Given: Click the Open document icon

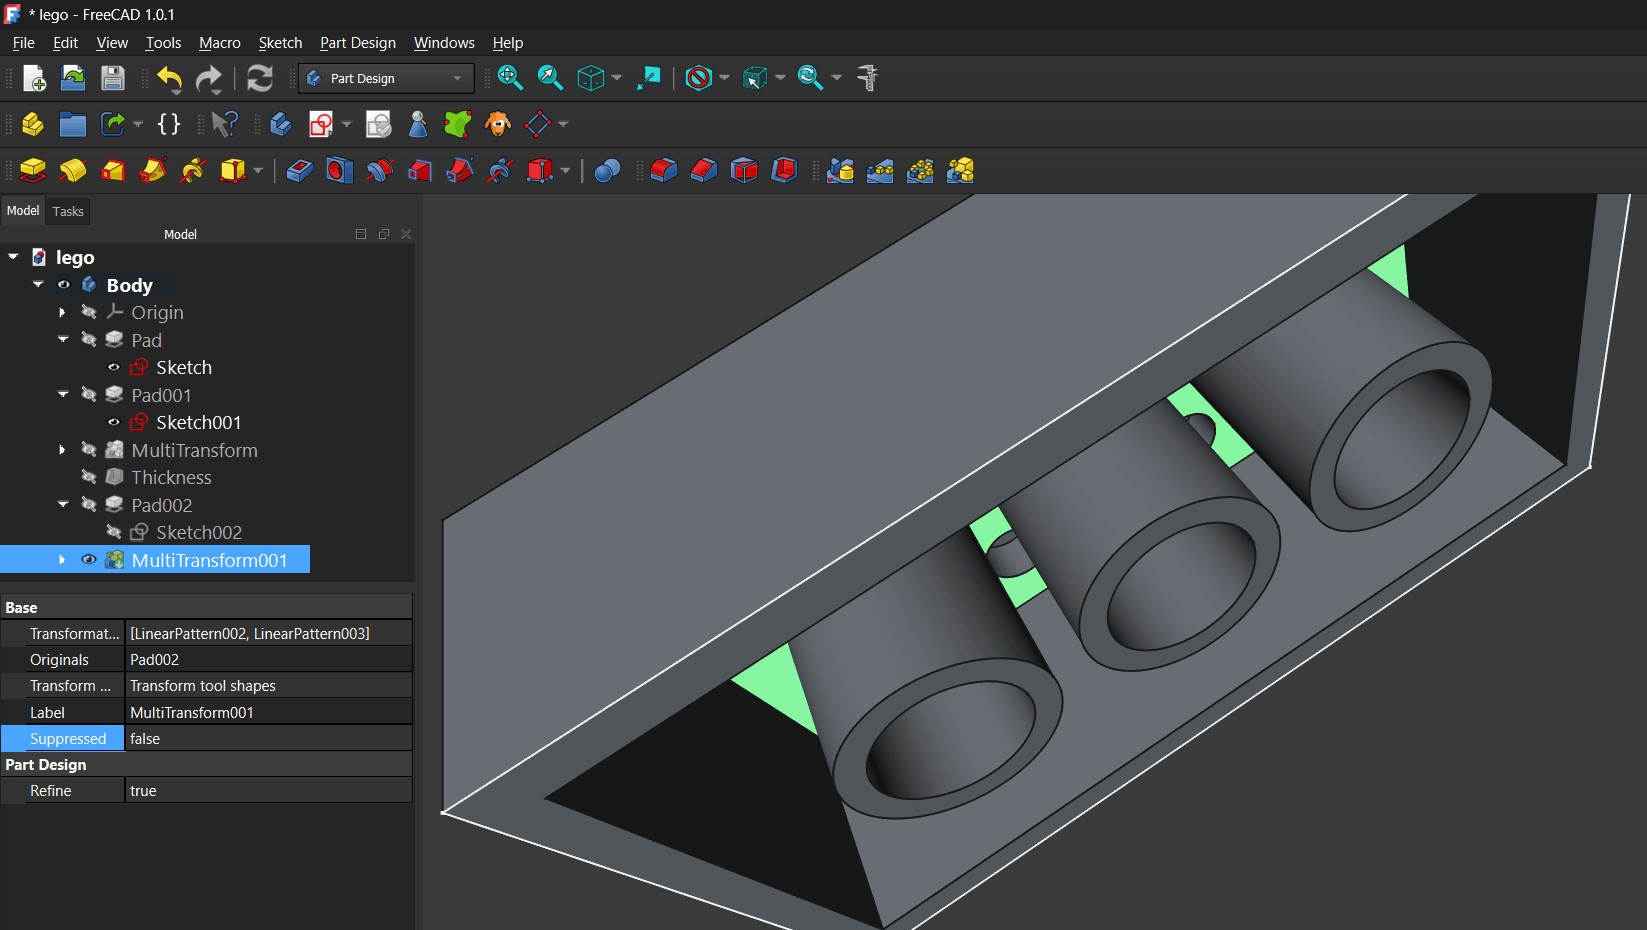Looking at the screenshot, I should (x=73, y=78).
